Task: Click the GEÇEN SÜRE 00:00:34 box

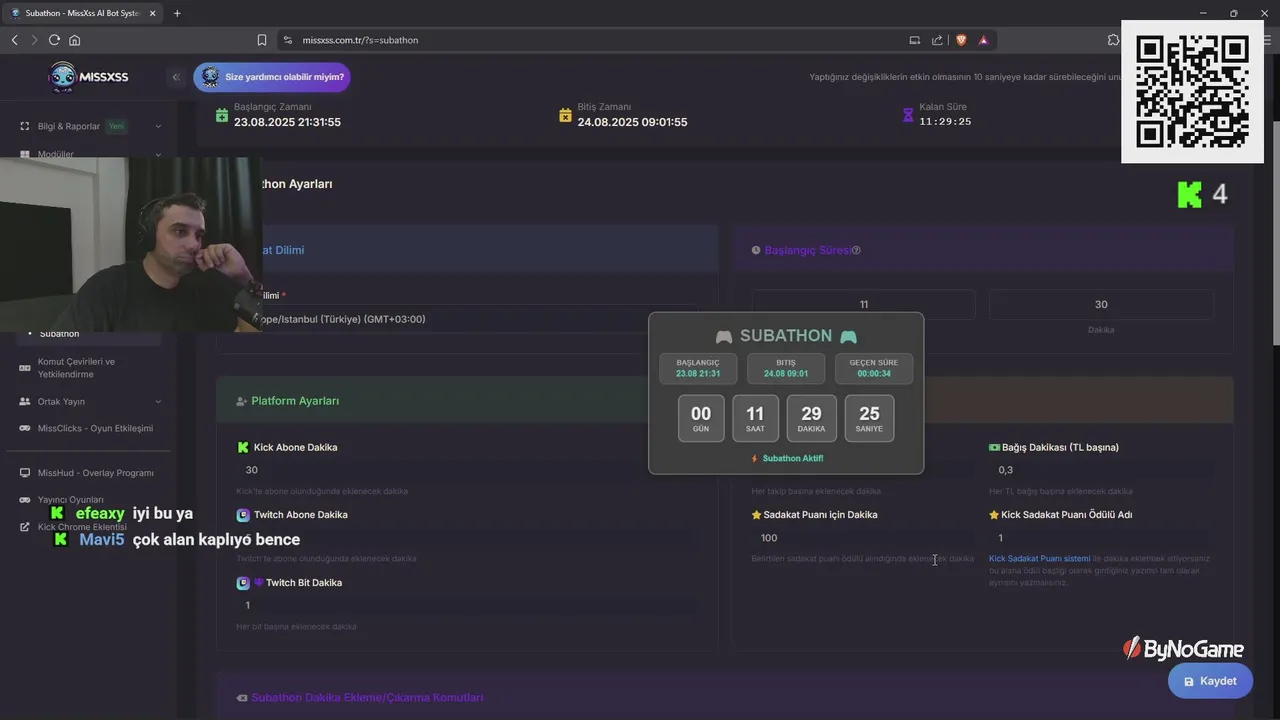Action: point(874,368)
